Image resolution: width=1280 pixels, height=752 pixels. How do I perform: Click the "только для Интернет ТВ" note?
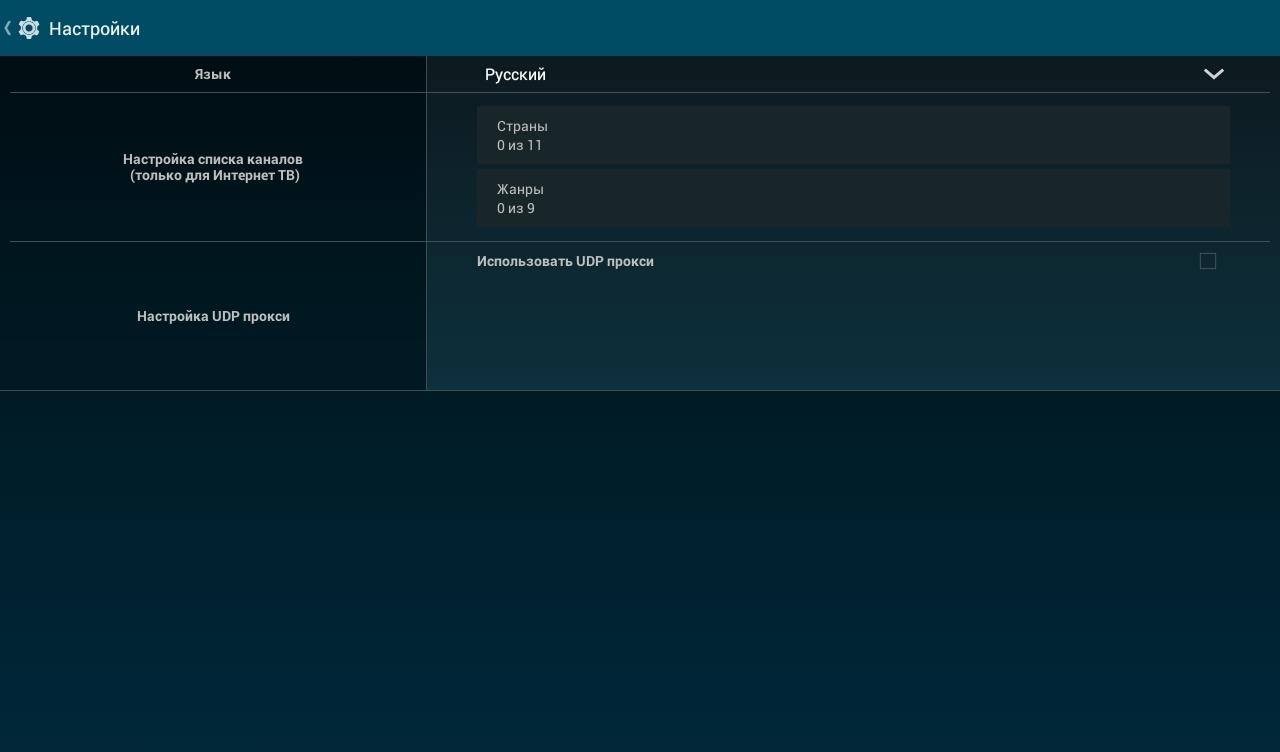pos(214,176)
